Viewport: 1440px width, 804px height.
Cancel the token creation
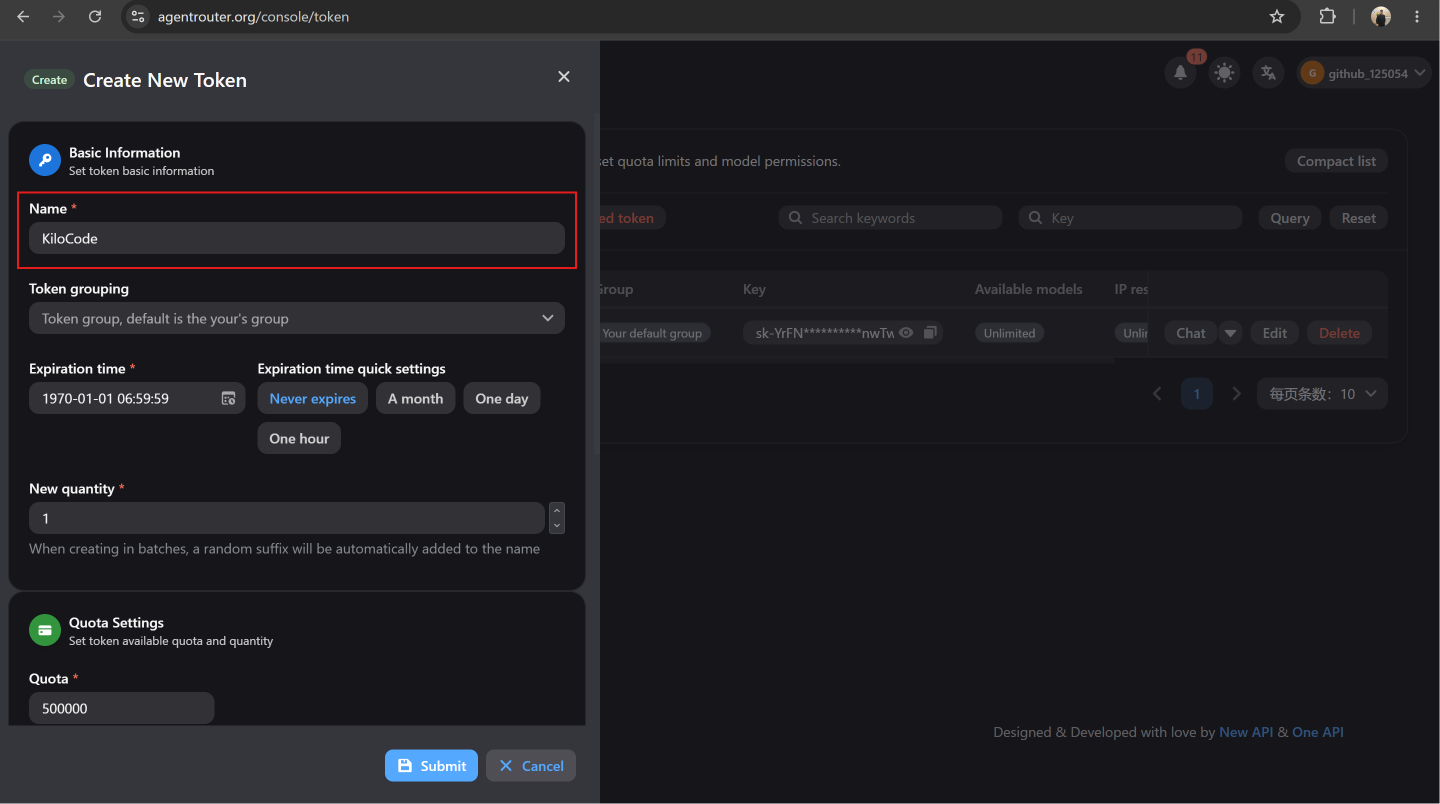tap(531, 766)
